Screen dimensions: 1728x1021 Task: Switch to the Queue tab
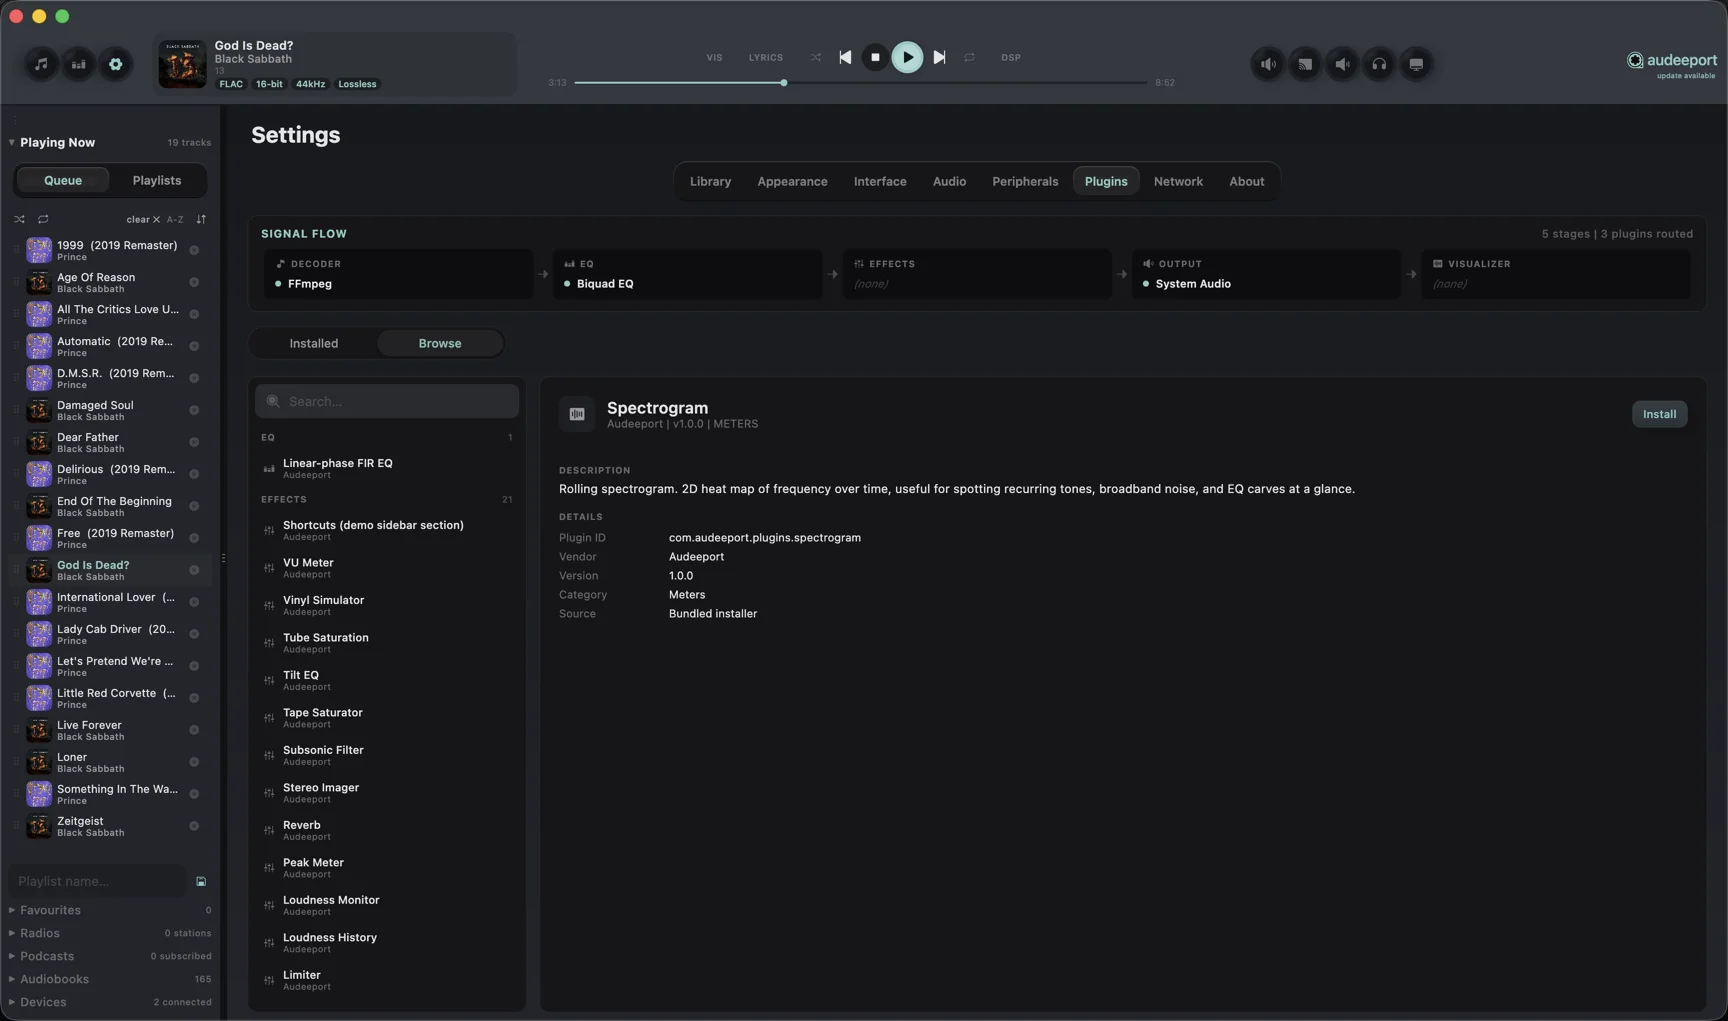coord(63,180)
